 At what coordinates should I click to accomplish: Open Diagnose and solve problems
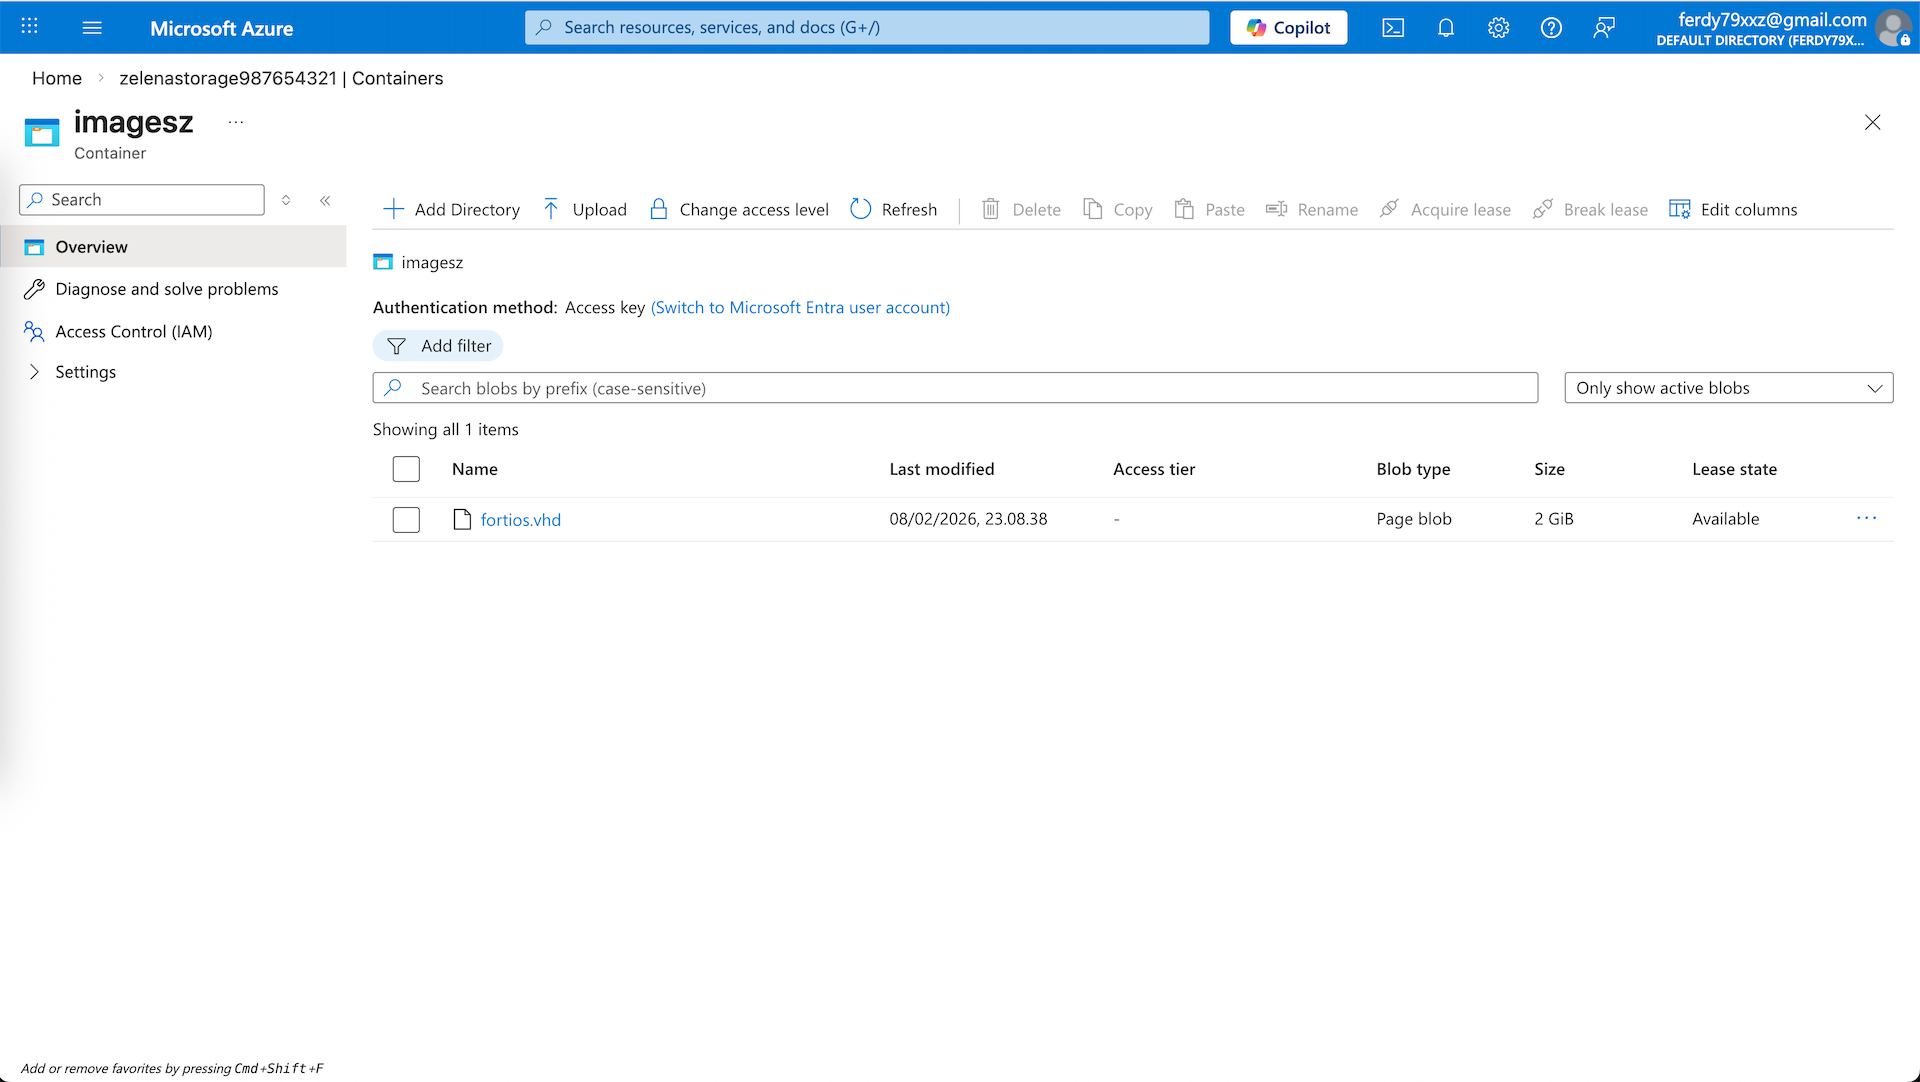point(167,289)
